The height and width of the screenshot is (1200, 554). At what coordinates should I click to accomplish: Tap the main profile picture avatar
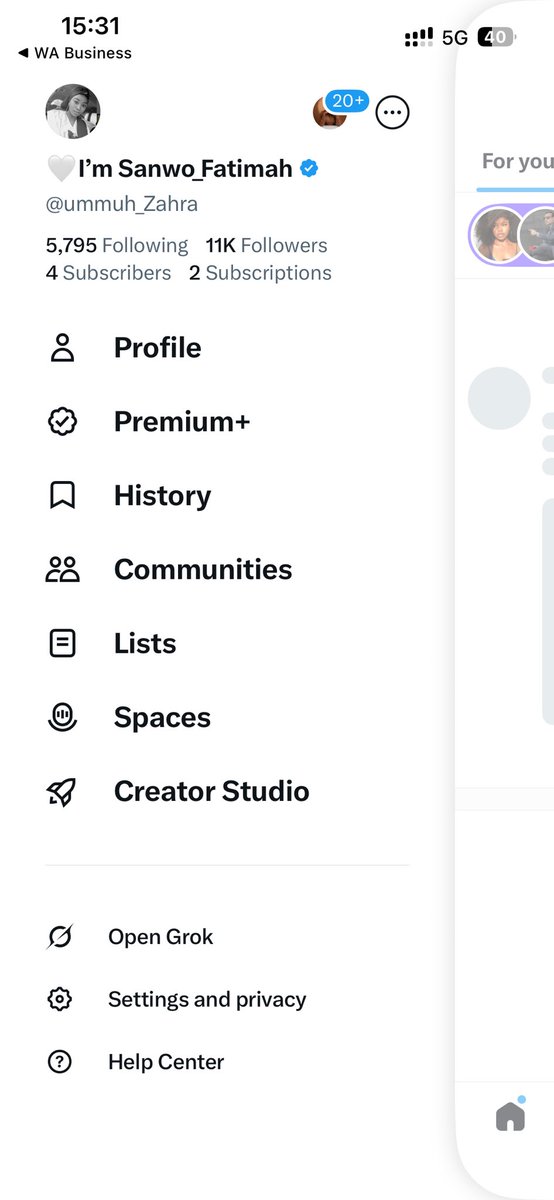click(73, 111)
